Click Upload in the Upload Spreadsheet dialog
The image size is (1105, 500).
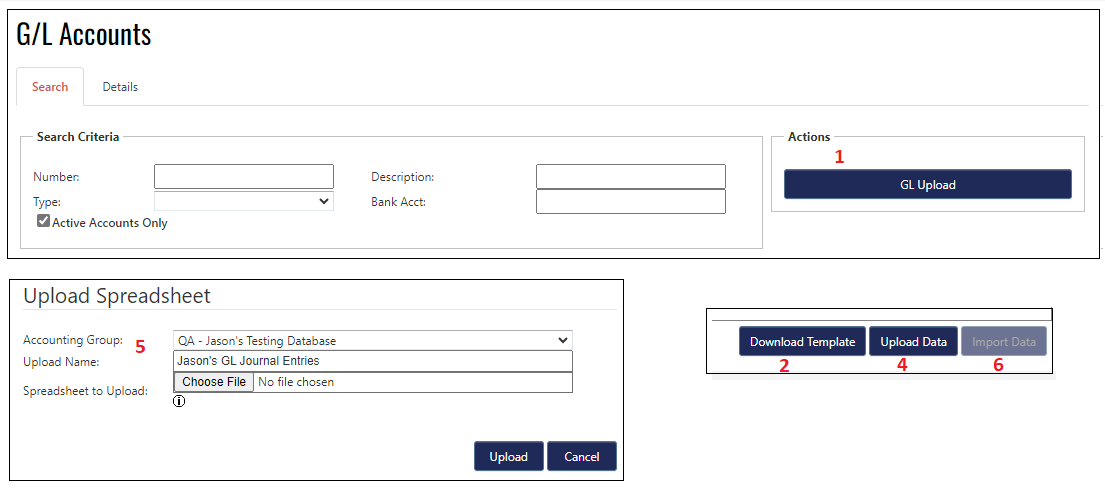508,456
